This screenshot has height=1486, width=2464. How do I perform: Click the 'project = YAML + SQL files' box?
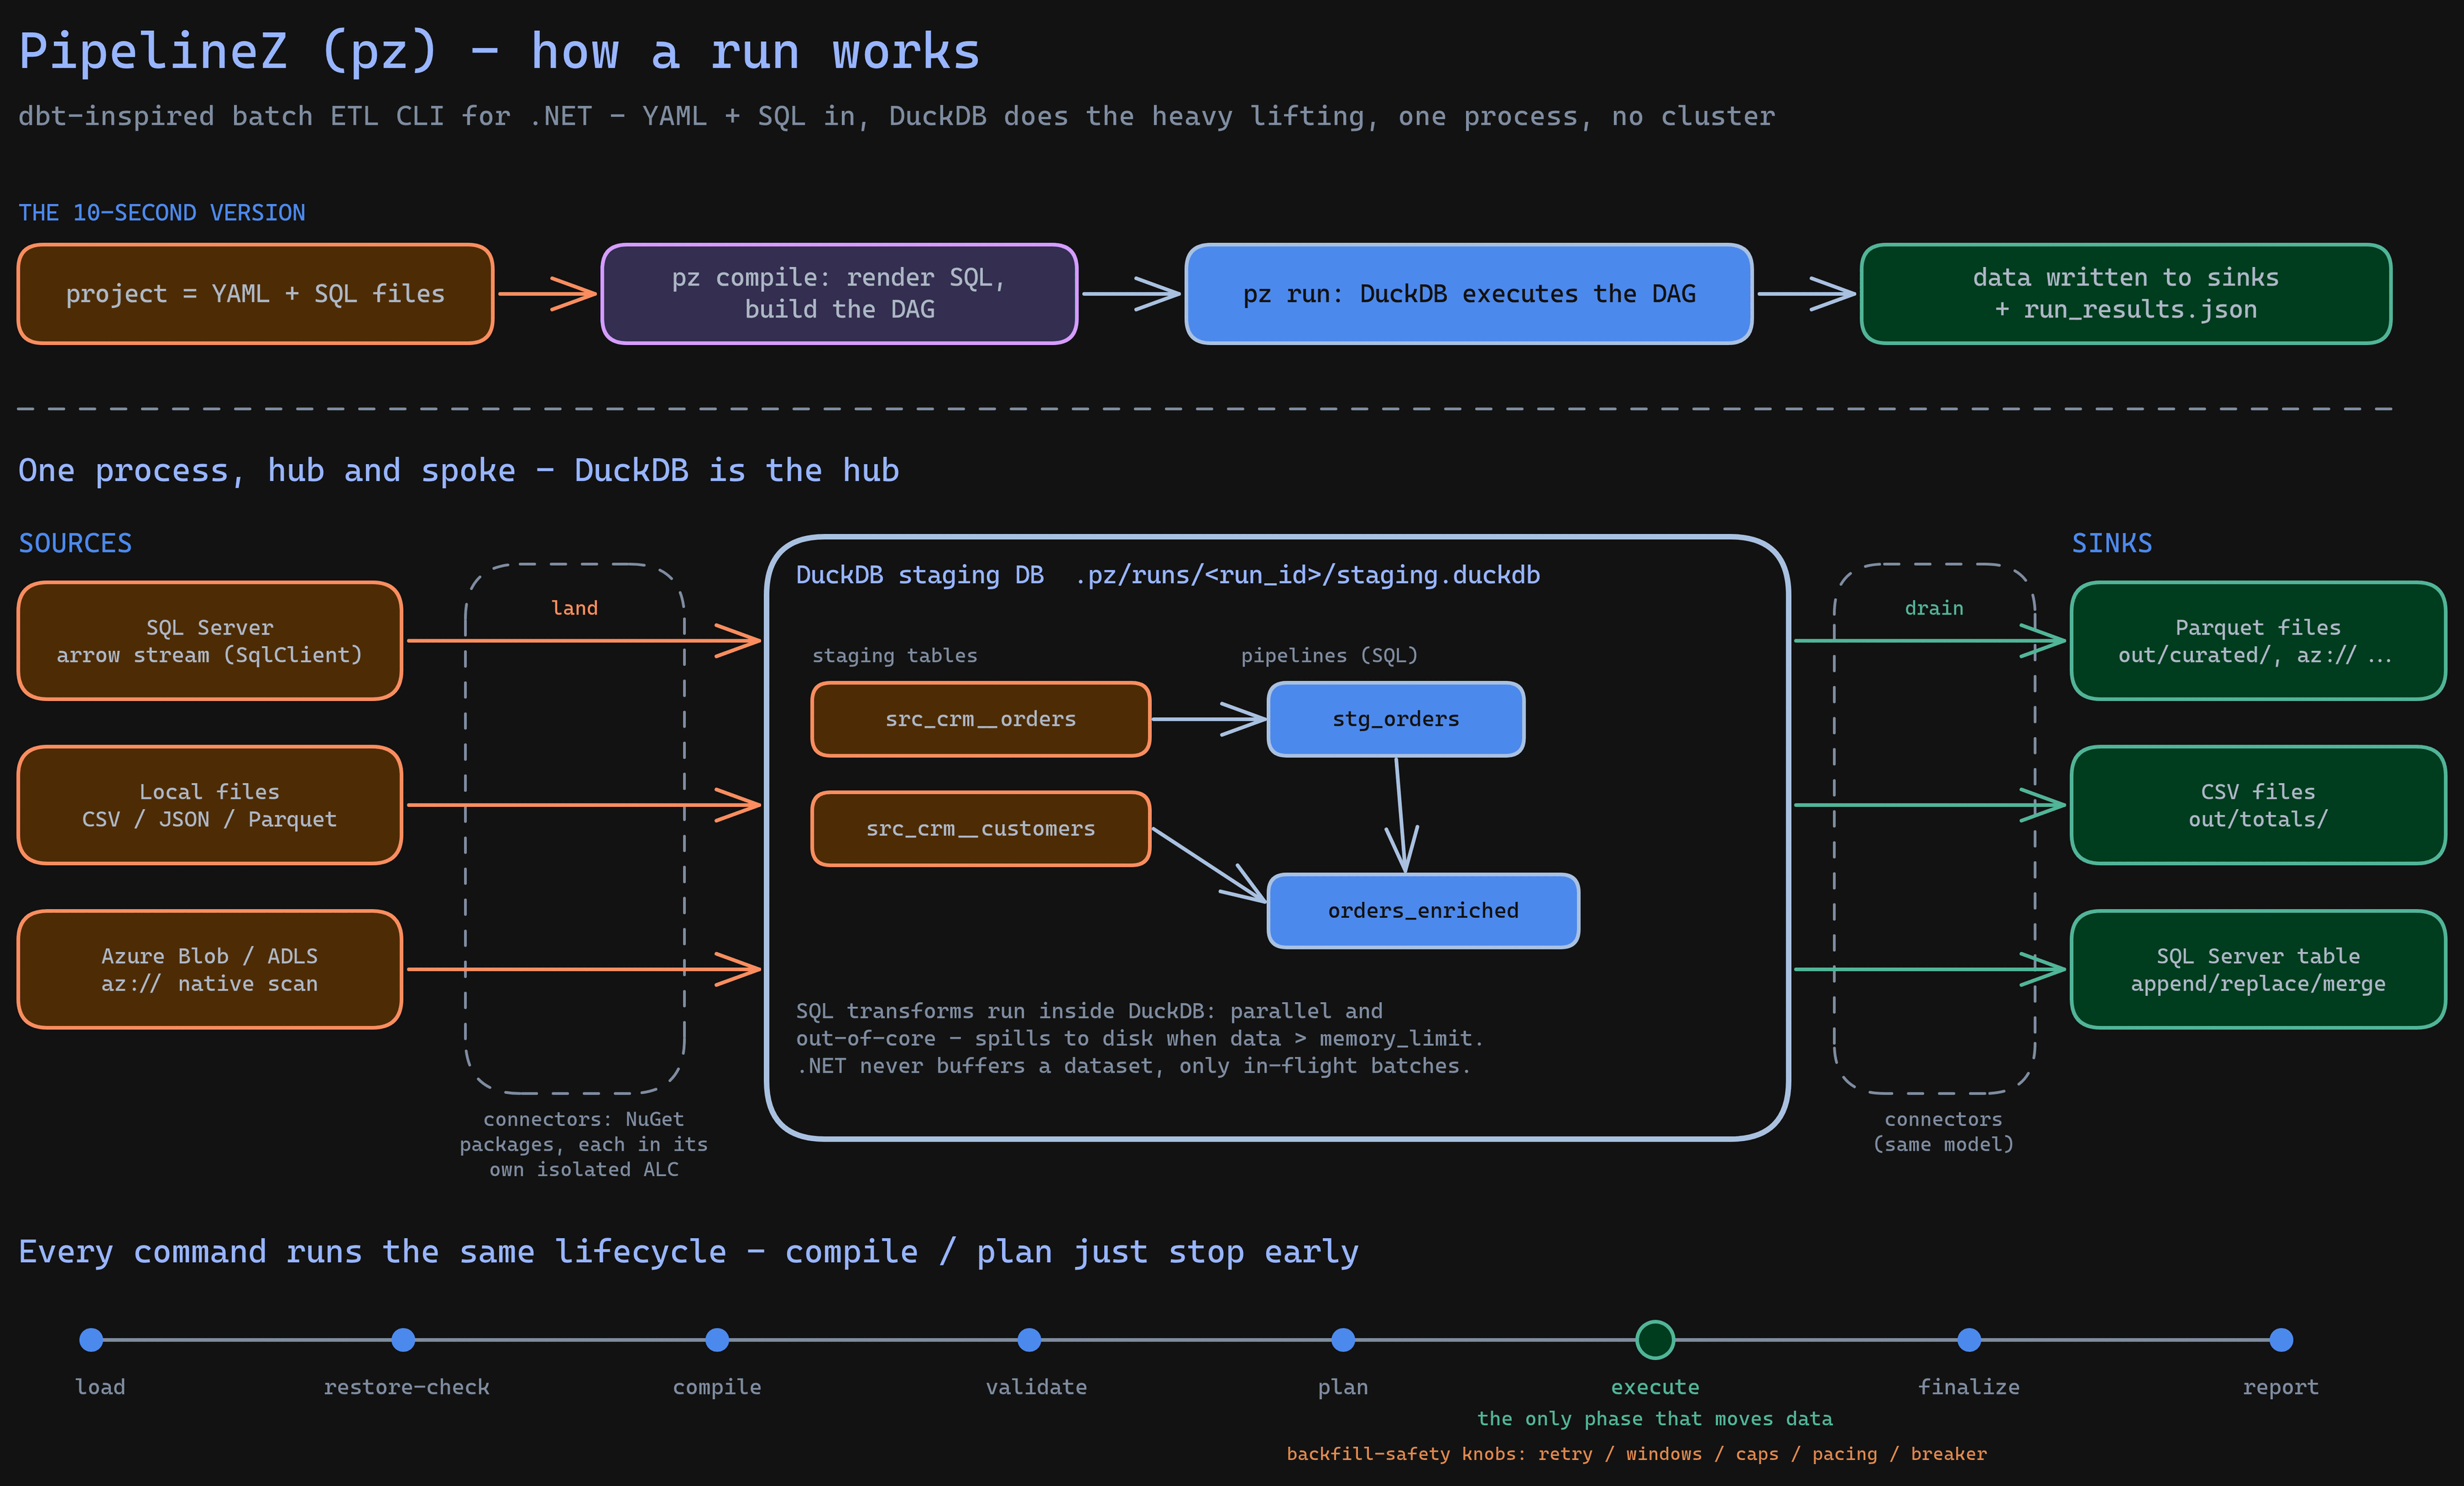[x=256, y=294]
